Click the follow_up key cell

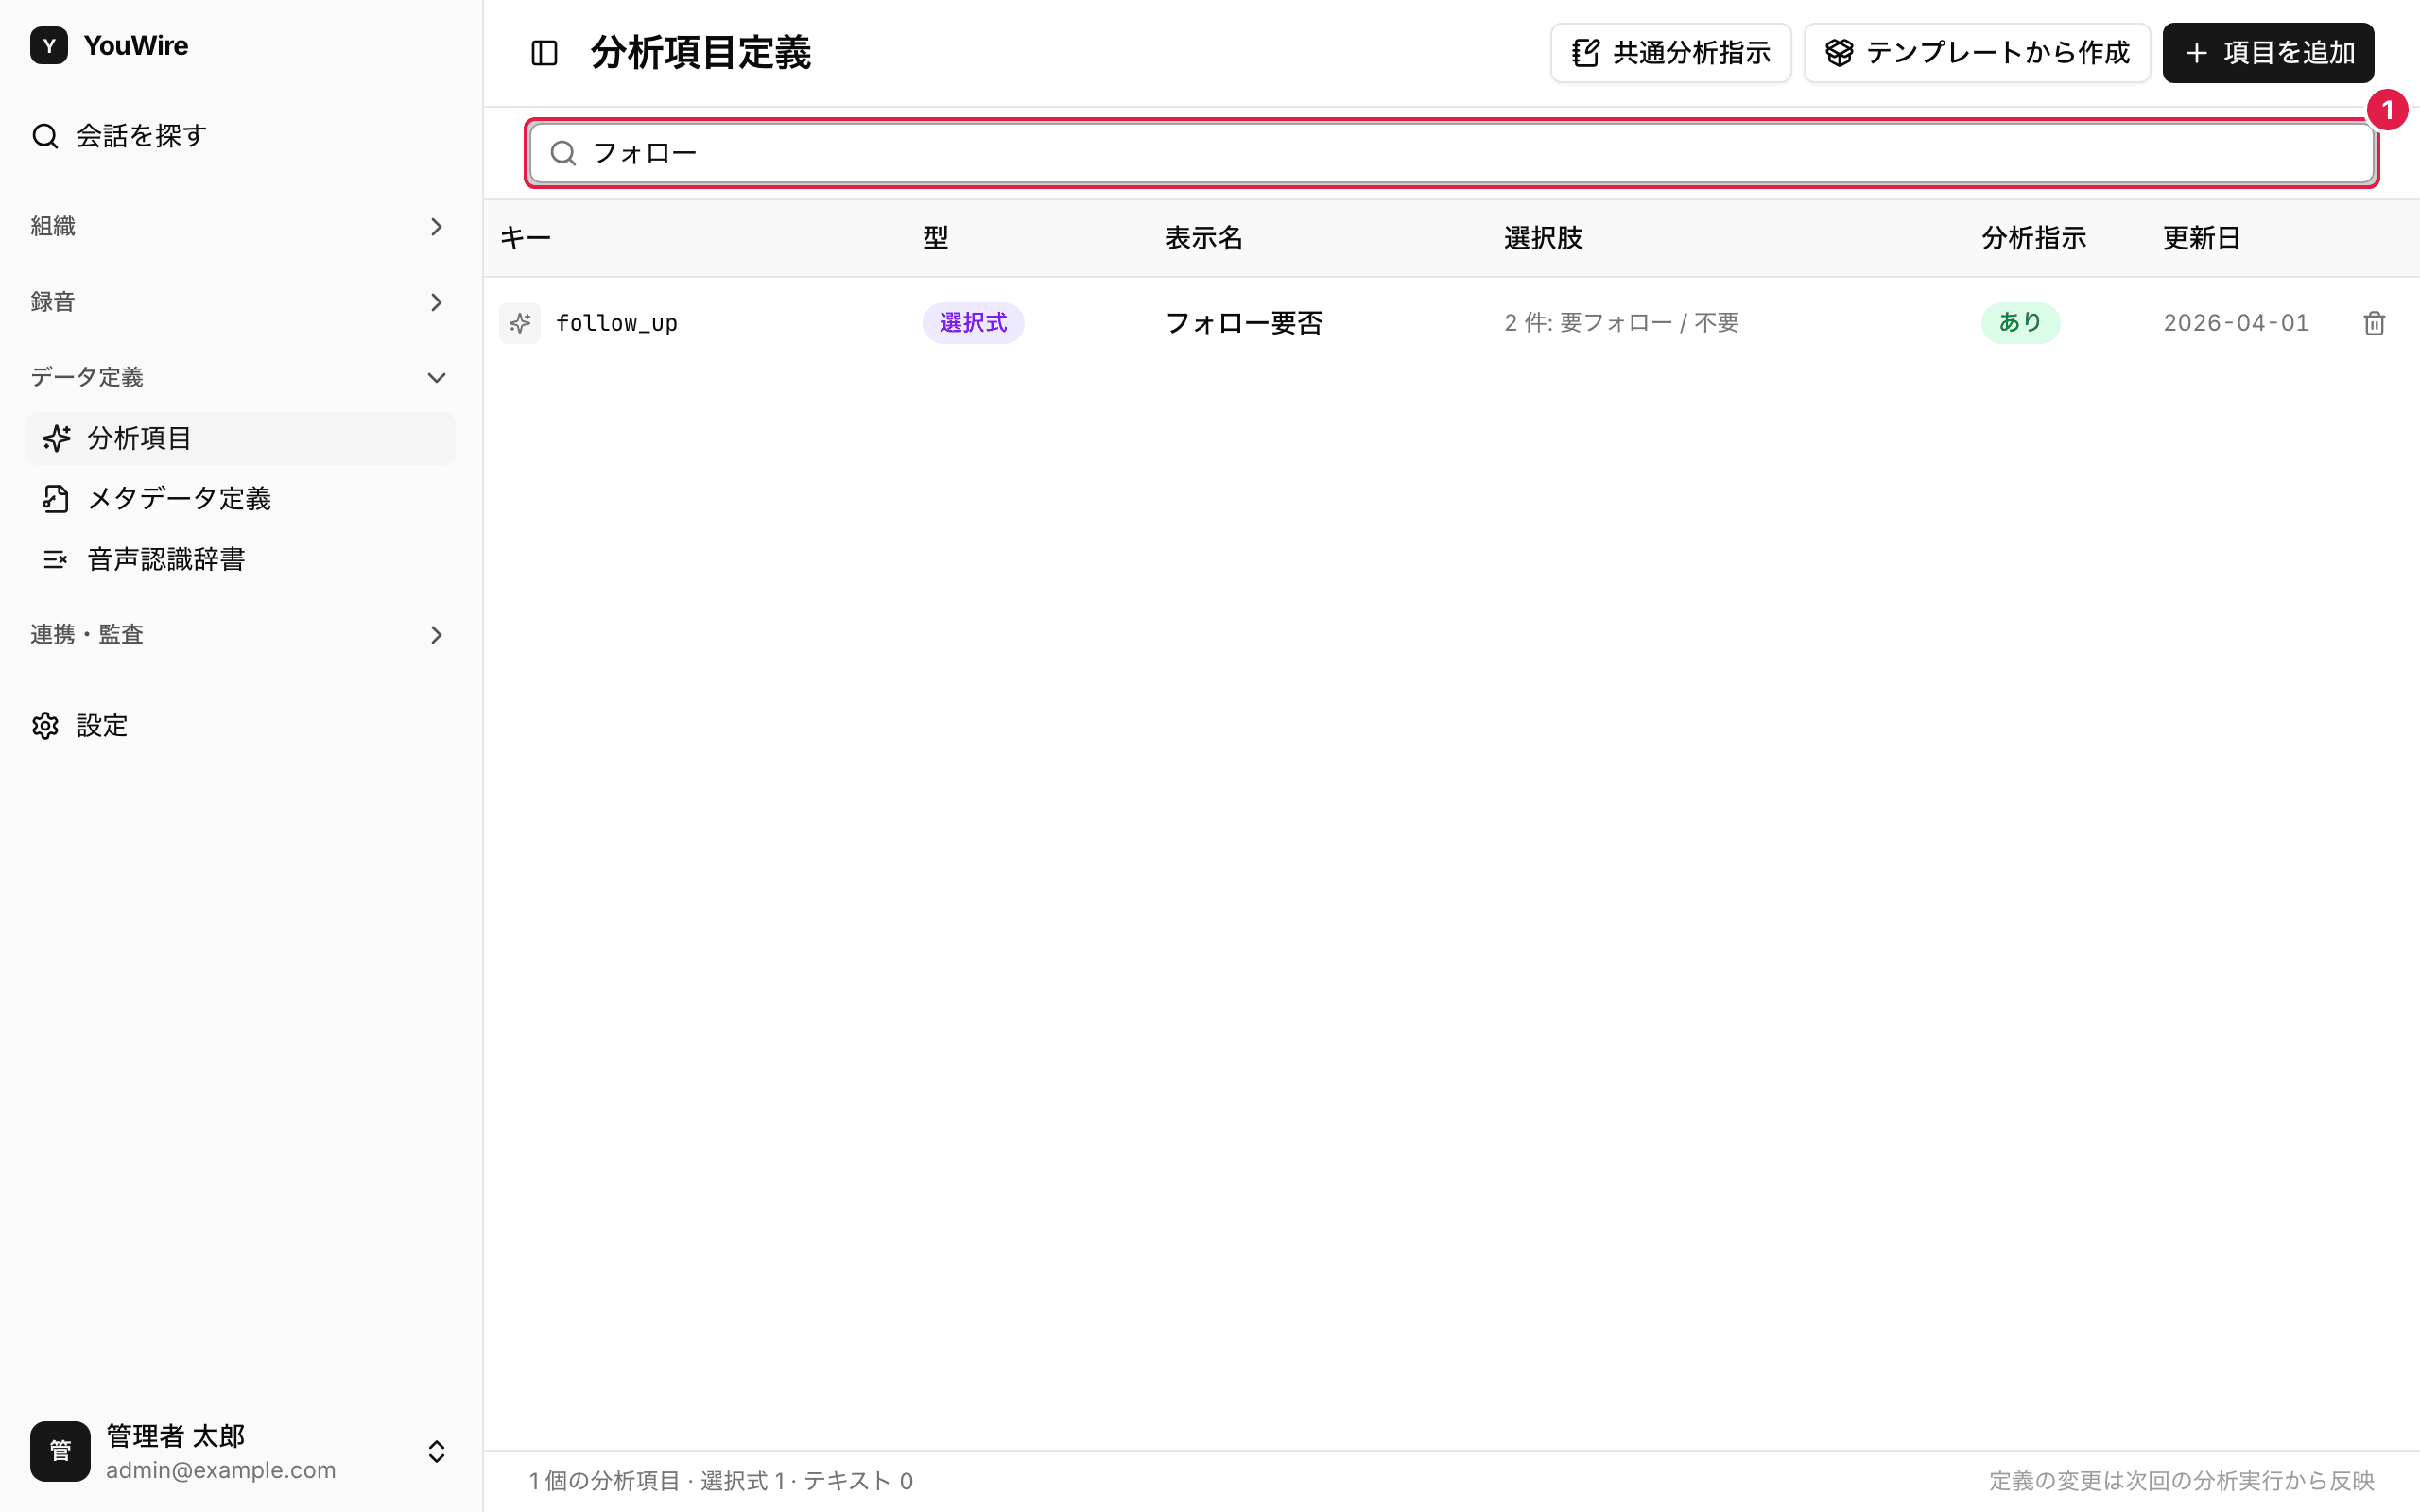617,323
